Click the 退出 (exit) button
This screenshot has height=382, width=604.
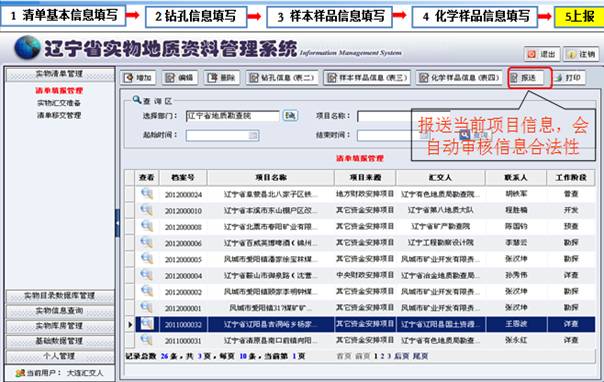pyautogui.click(x=541, y=54)
